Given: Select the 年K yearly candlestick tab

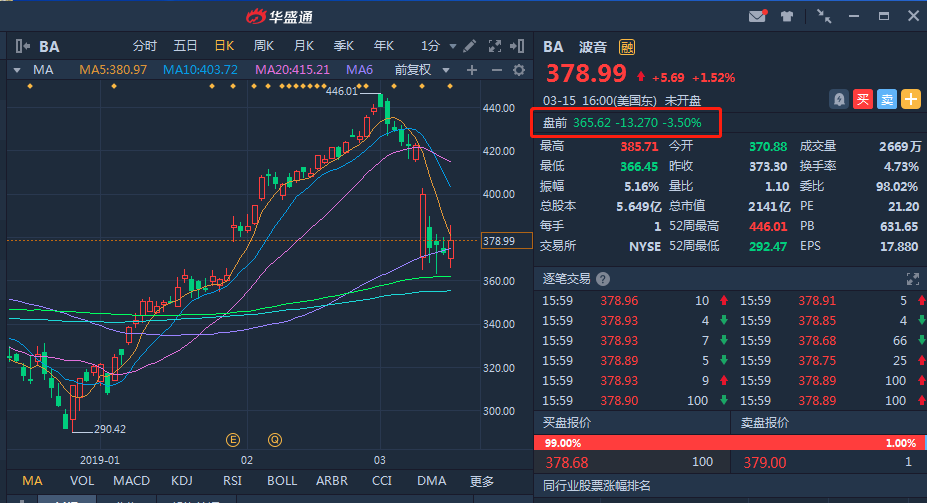Looking at the screenshot, I should [x=384, y=46].
